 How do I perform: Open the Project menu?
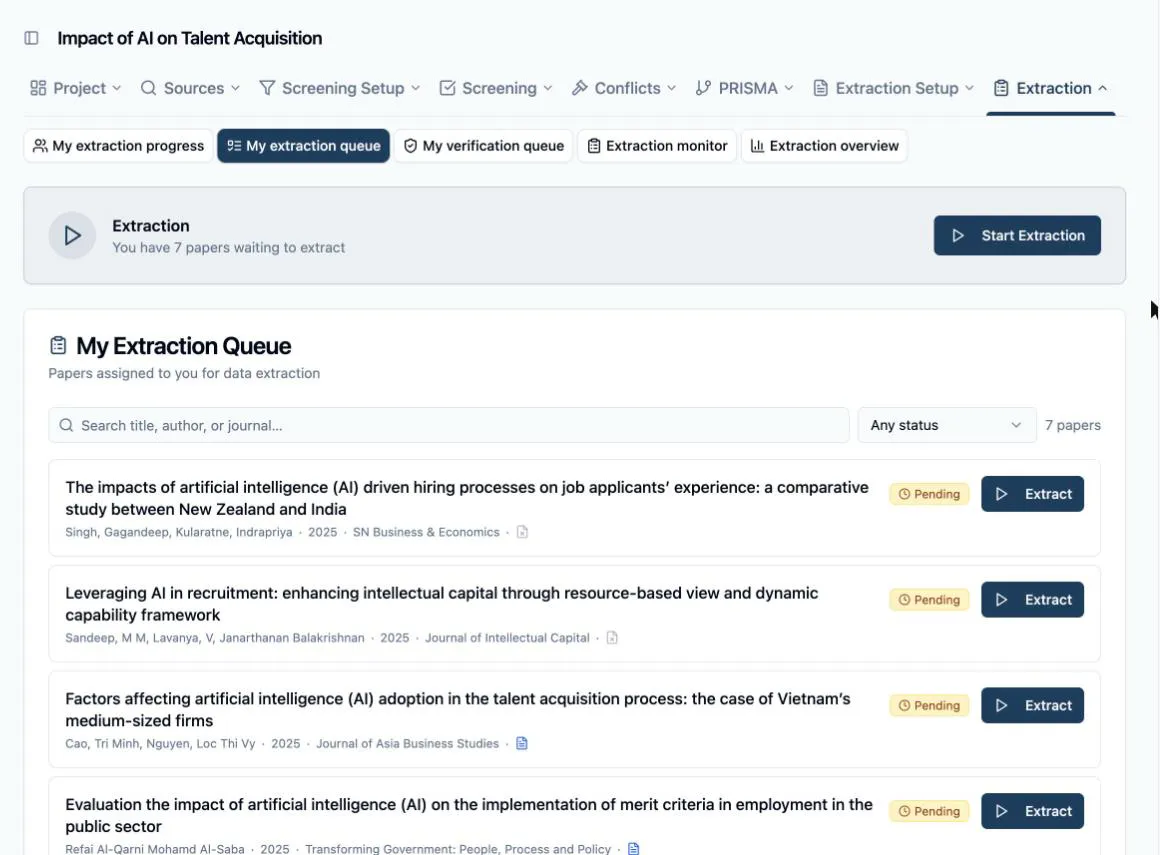click(x=75, y=88)
